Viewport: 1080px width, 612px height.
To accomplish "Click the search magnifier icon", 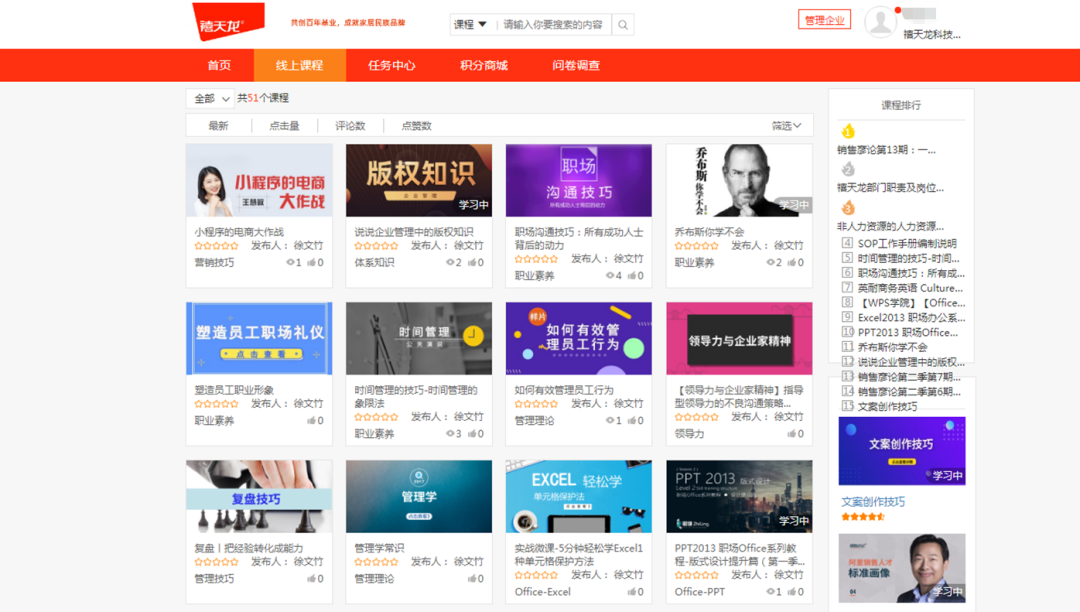I will point(623,24).
